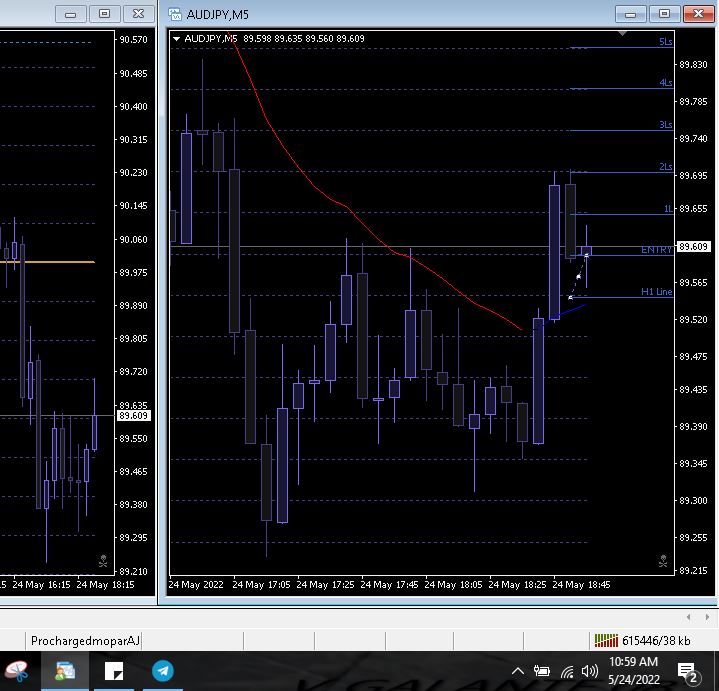Click the AUDJPY,M5 chart window icon
This screenshot has width=719, height=691.
pos(175,14)
